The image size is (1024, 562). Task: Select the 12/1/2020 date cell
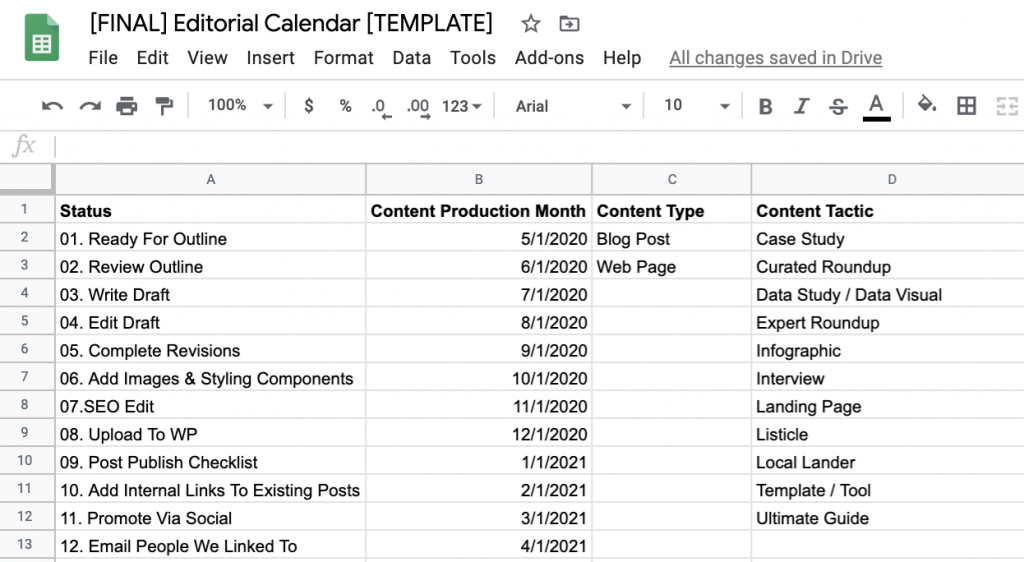(x=479, y=434)
